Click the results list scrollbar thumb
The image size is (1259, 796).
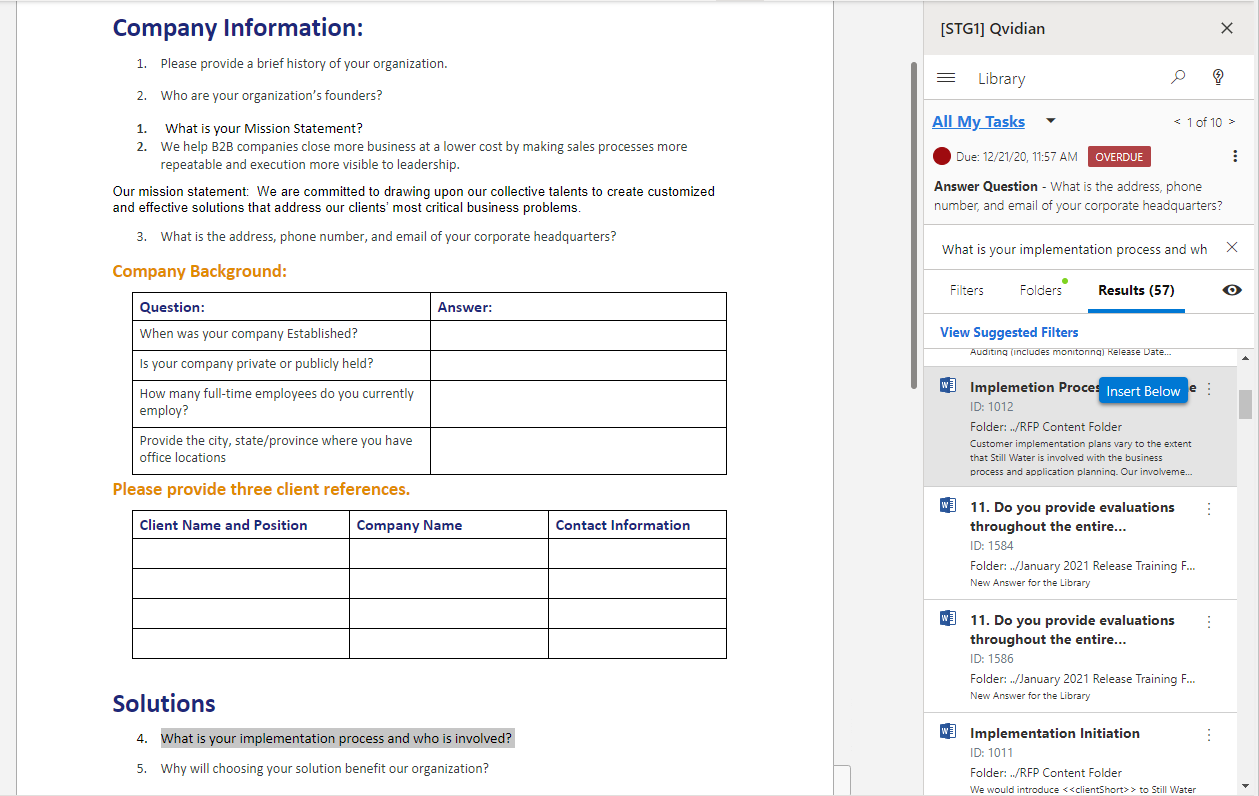1245,404
